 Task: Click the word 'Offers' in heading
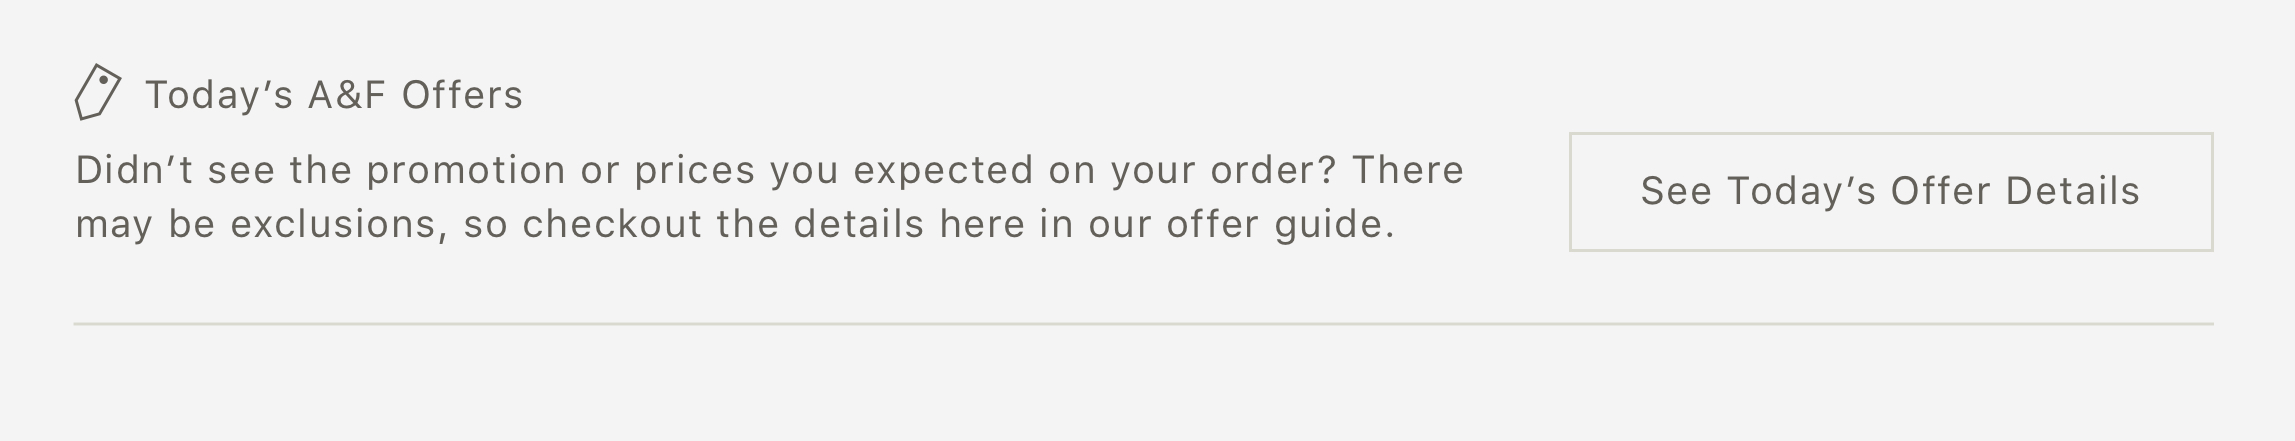point(462,95)
